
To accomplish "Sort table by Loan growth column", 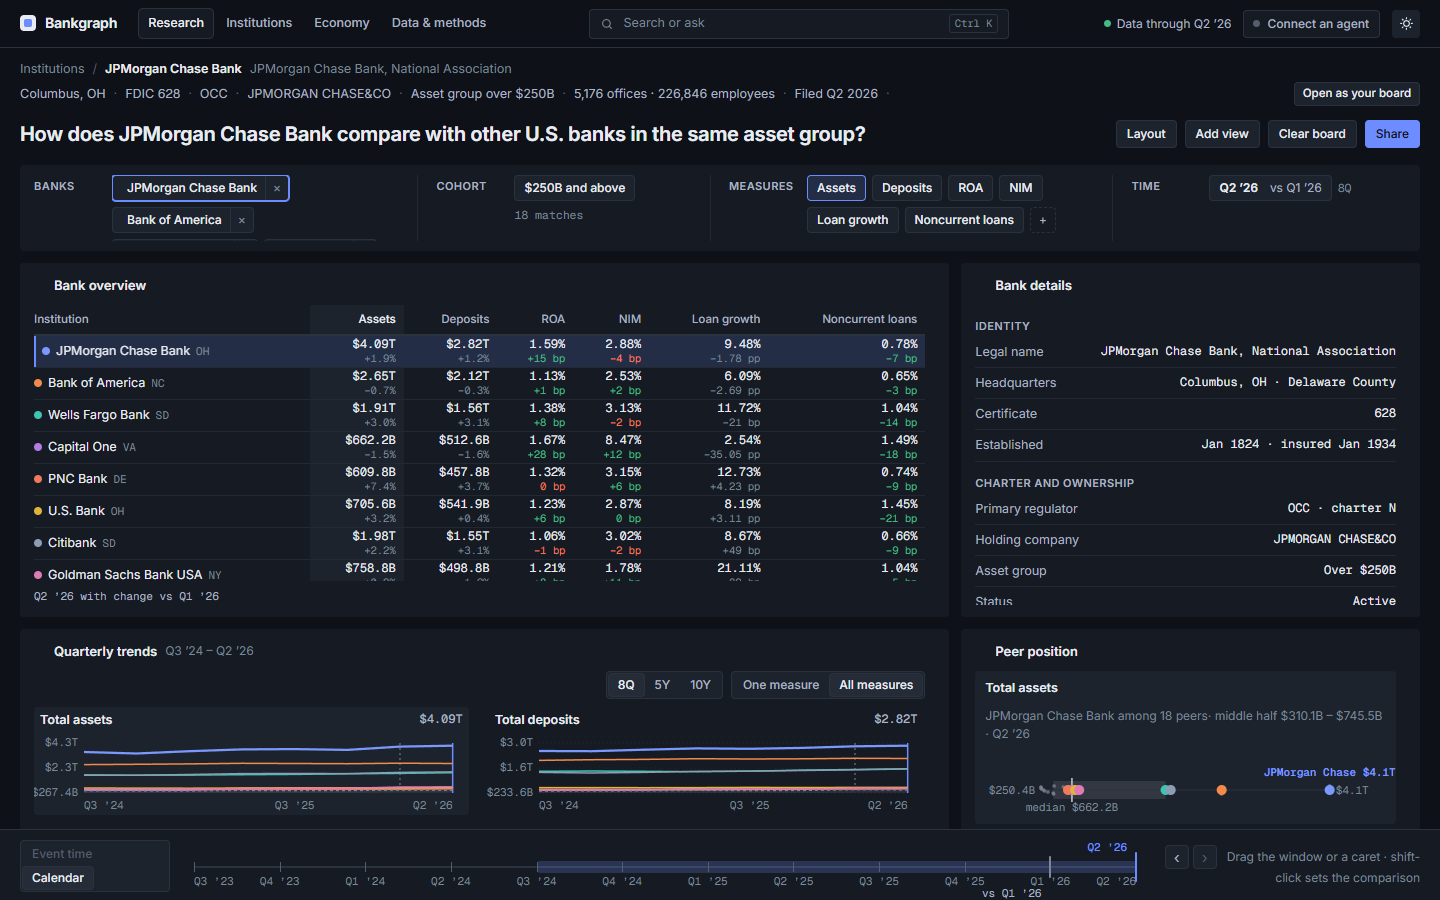I will point(726,319).
